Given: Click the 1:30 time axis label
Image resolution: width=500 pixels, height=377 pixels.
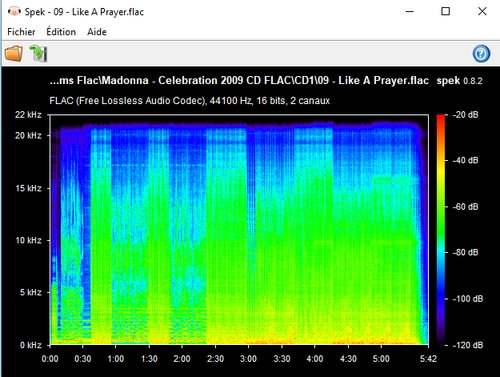Looking at the screenshot, I should pos(149,359).
